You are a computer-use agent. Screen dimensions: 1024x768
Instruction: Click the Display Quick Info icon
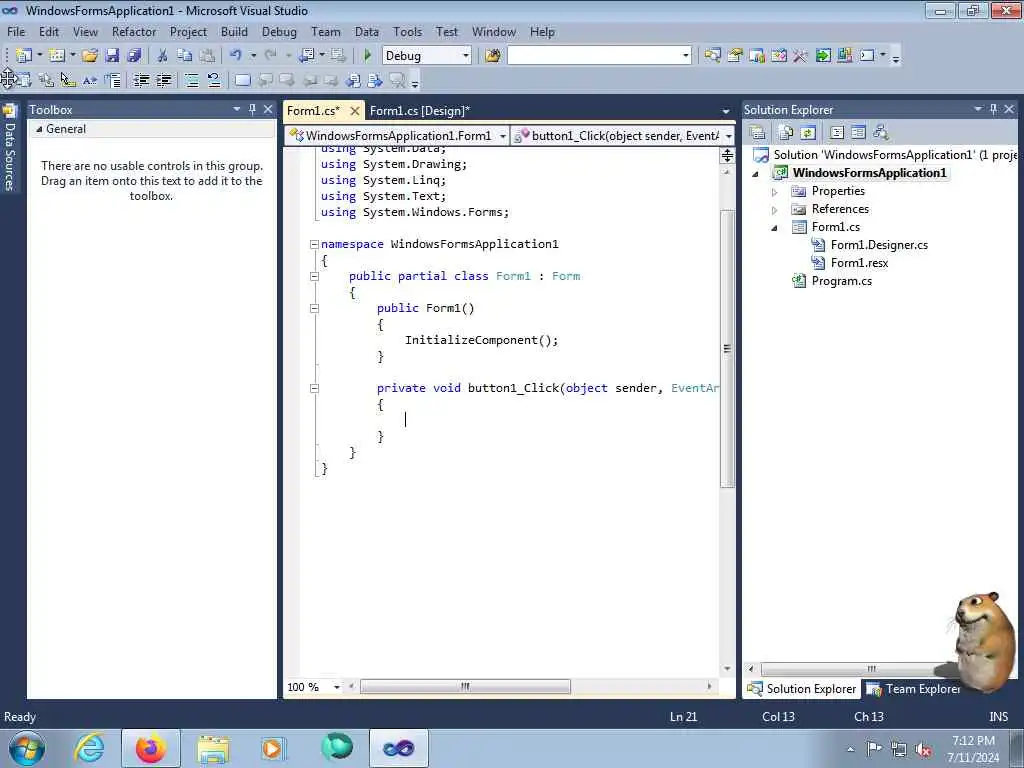(x=67, y=80)
